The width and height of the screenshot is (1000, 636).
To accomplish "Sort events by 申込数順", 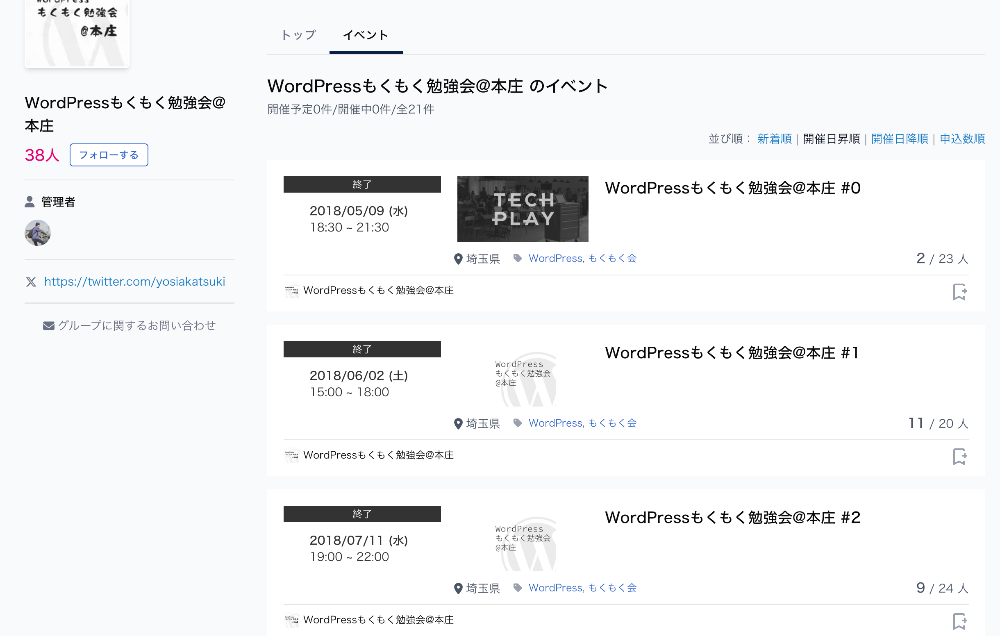I will (x=962, y=139).
